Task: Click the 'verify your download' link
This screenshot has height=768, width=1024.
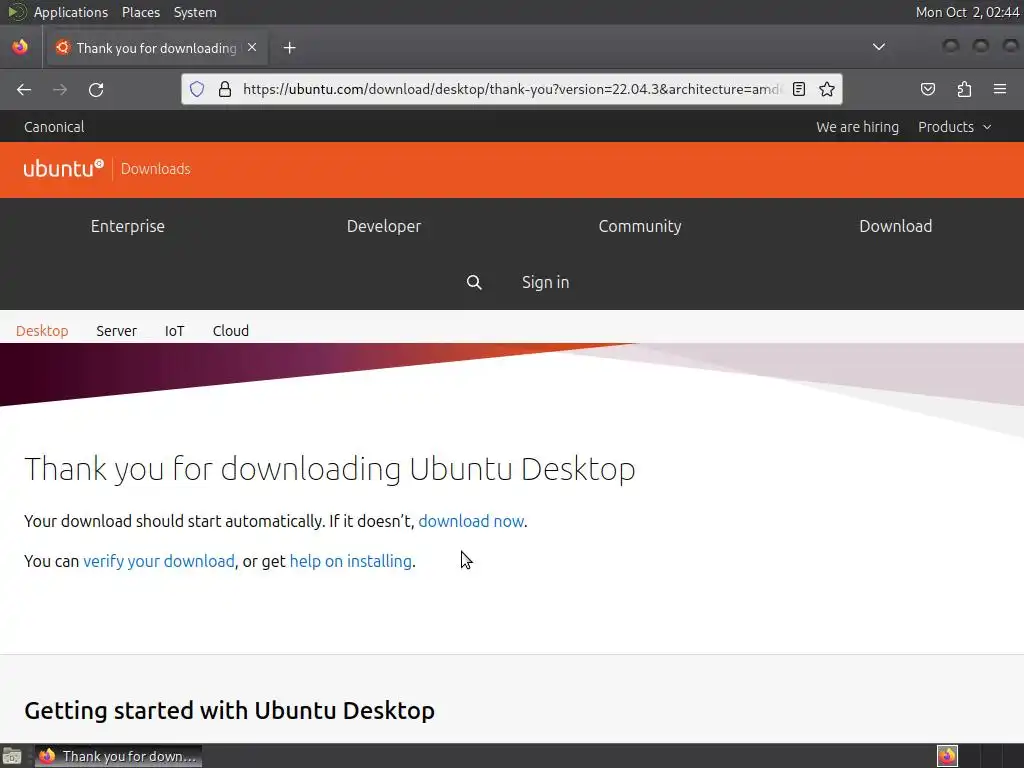Action: [x=159, y=561]
